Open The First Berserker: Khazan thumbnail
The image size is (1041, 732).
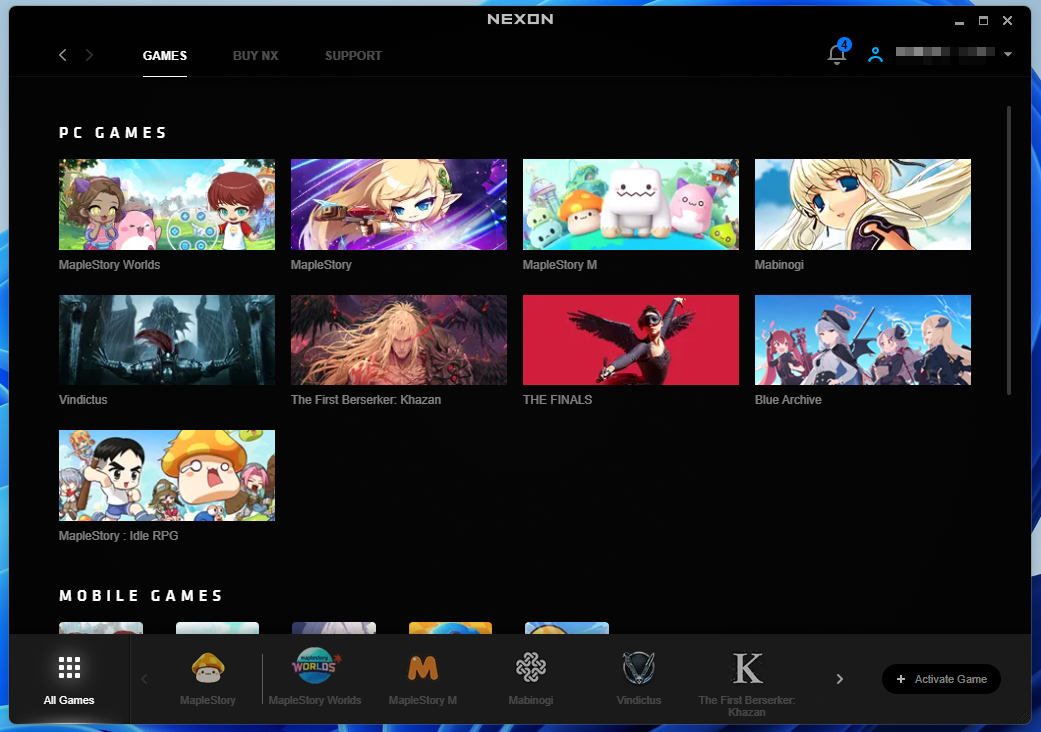pos(399,340)
